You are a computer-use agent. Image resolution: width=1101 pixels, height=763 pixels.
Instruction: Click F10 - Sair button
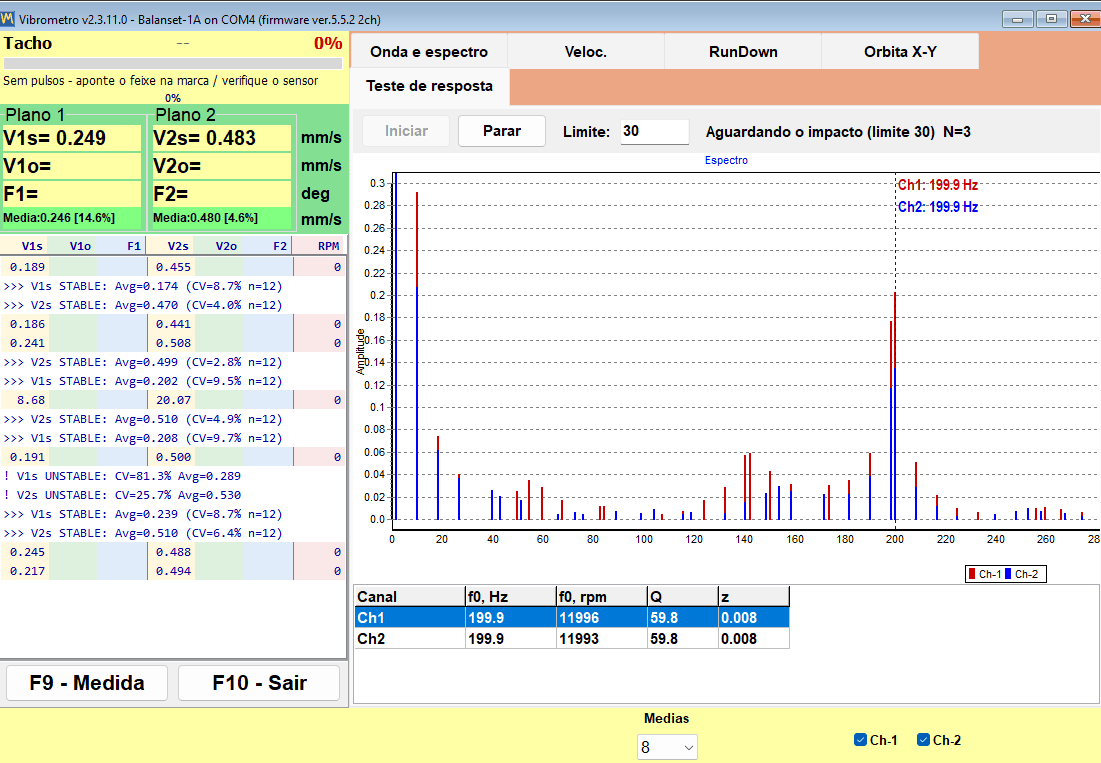tap(259, 683)
